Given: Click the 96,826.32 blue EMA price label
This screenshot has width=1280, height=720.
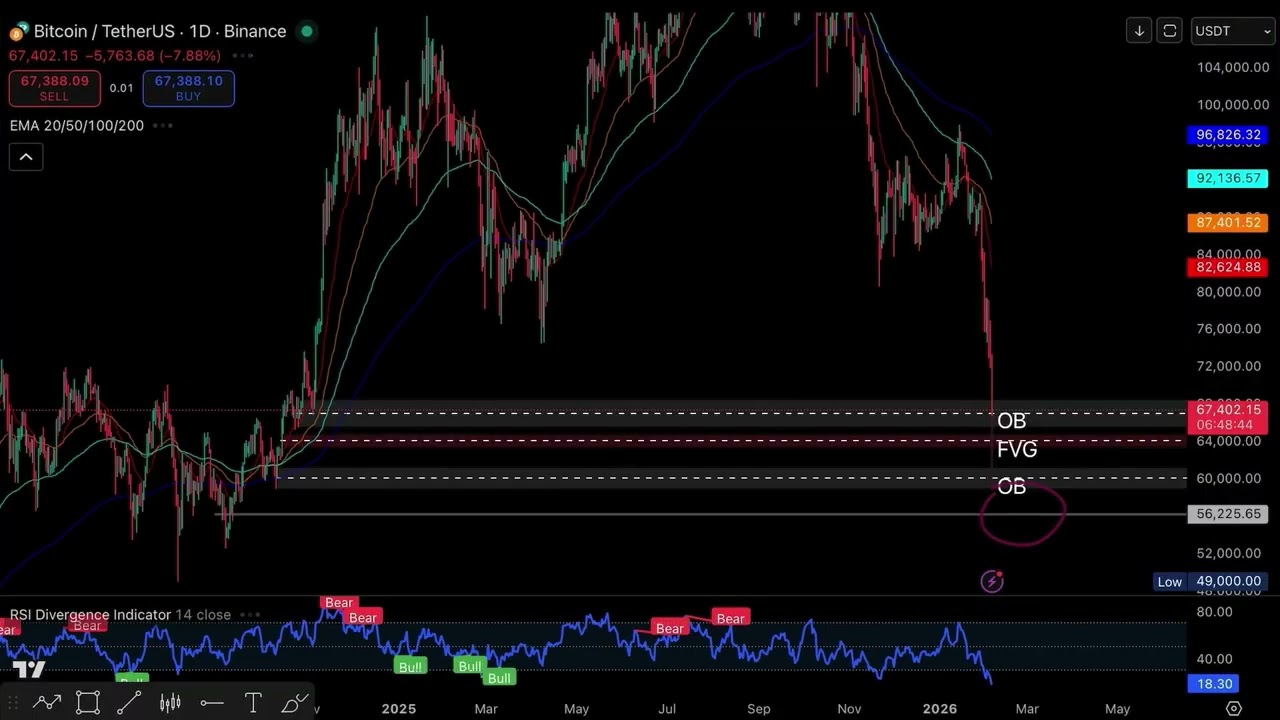Looking at the screenshot, I should click(x=1227, y=135).
